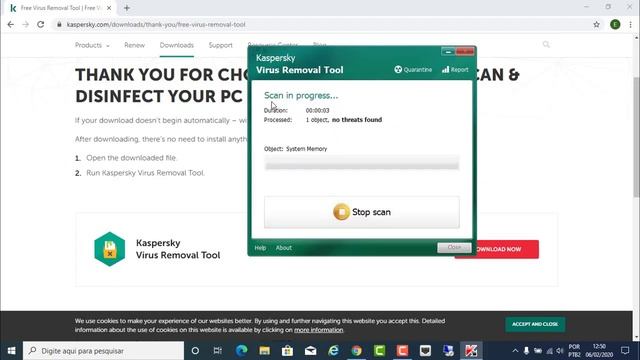The height and width of the screenshot is (360, 640).
Task: Open the Mail app from the taskbar
Action: point(311,351)
